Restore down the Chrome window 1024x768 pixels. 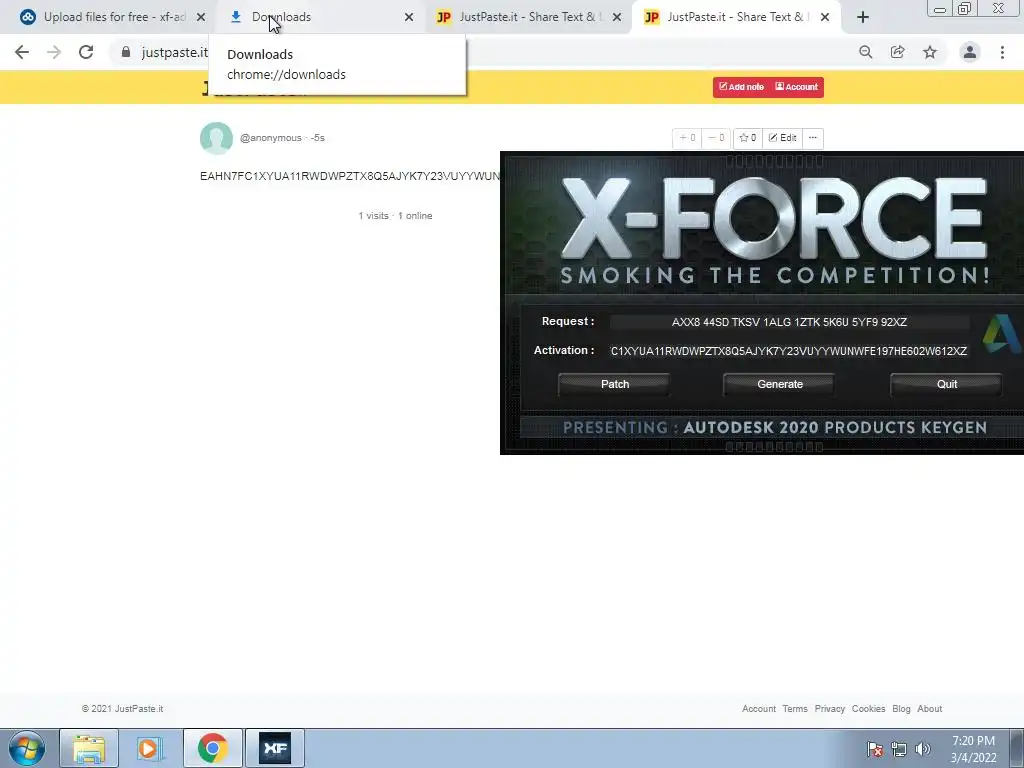coord(964,9)
